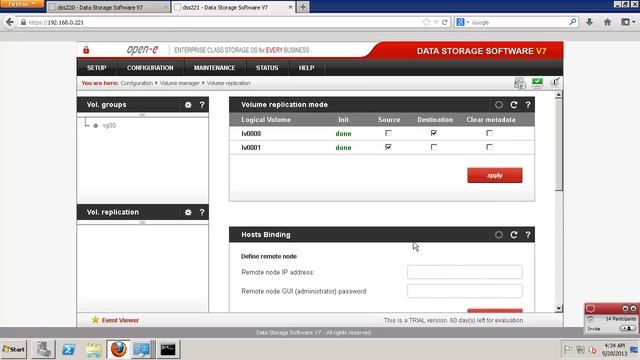Open file explorer folder on taskbar
The image size is (640, 360).
point(93,349)
